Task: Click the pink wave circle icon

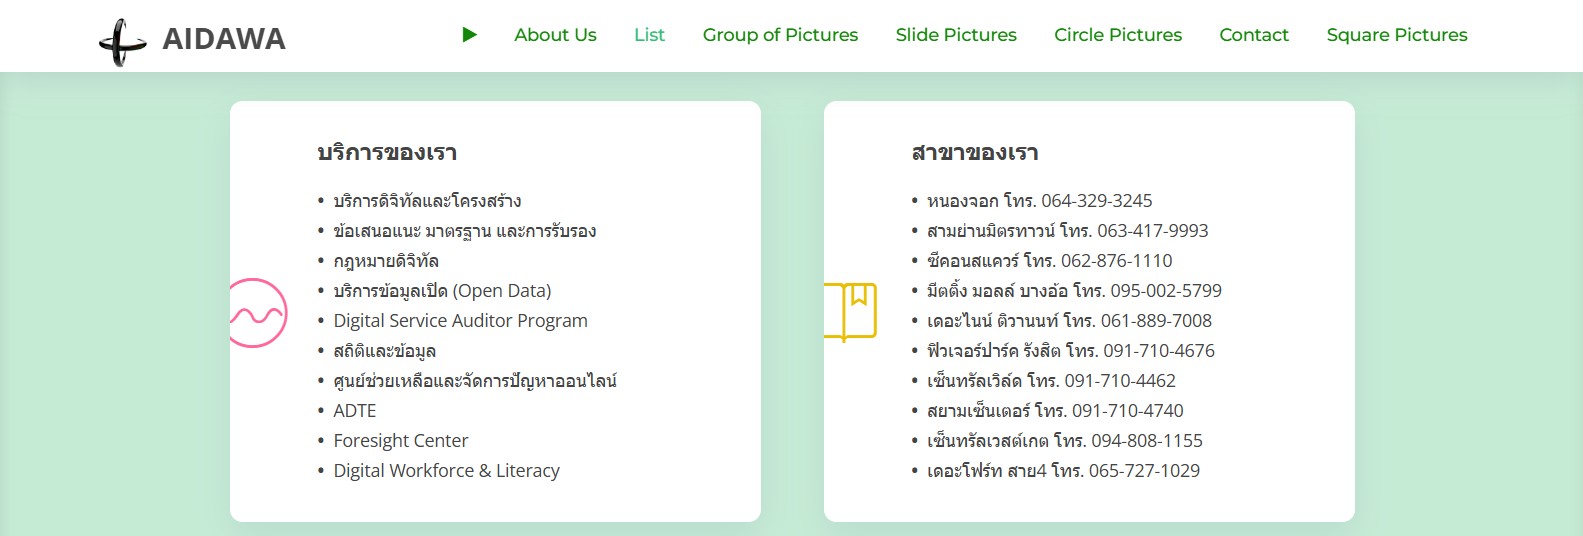Action: [x=258, y=313]
